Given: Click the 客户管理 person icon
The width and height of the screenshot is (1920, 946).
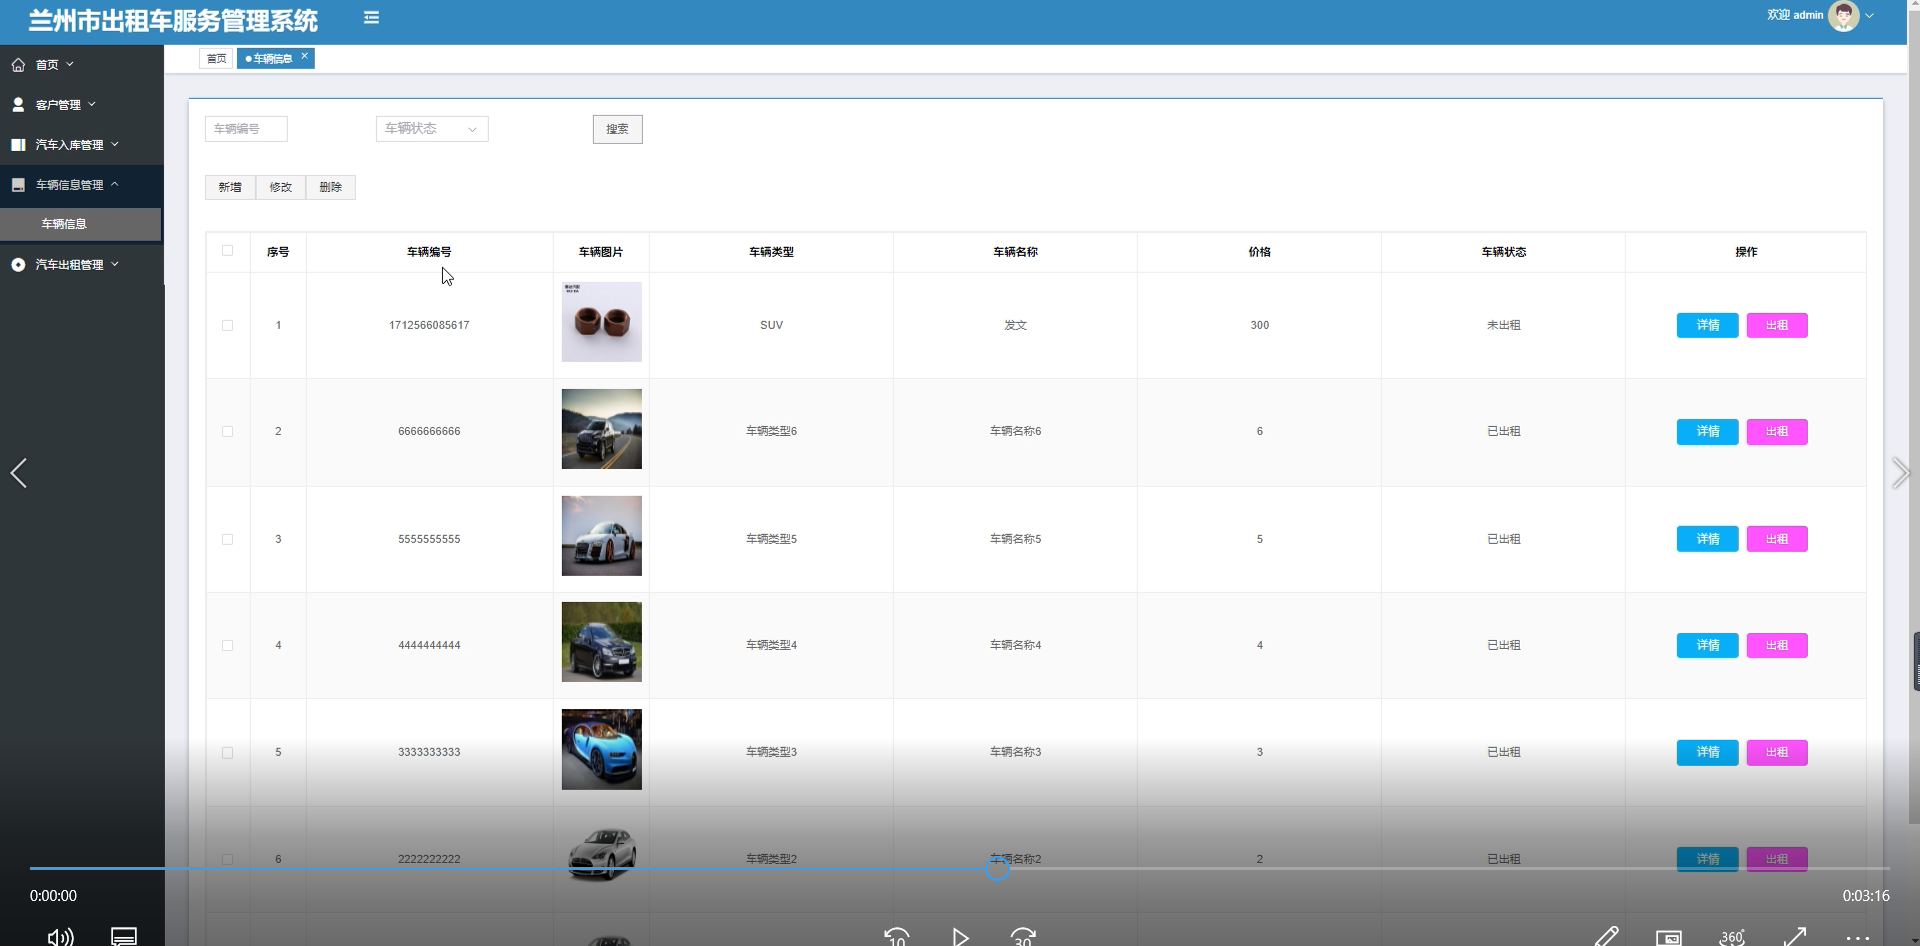Looking at the screenshot, I should (18, 104).
